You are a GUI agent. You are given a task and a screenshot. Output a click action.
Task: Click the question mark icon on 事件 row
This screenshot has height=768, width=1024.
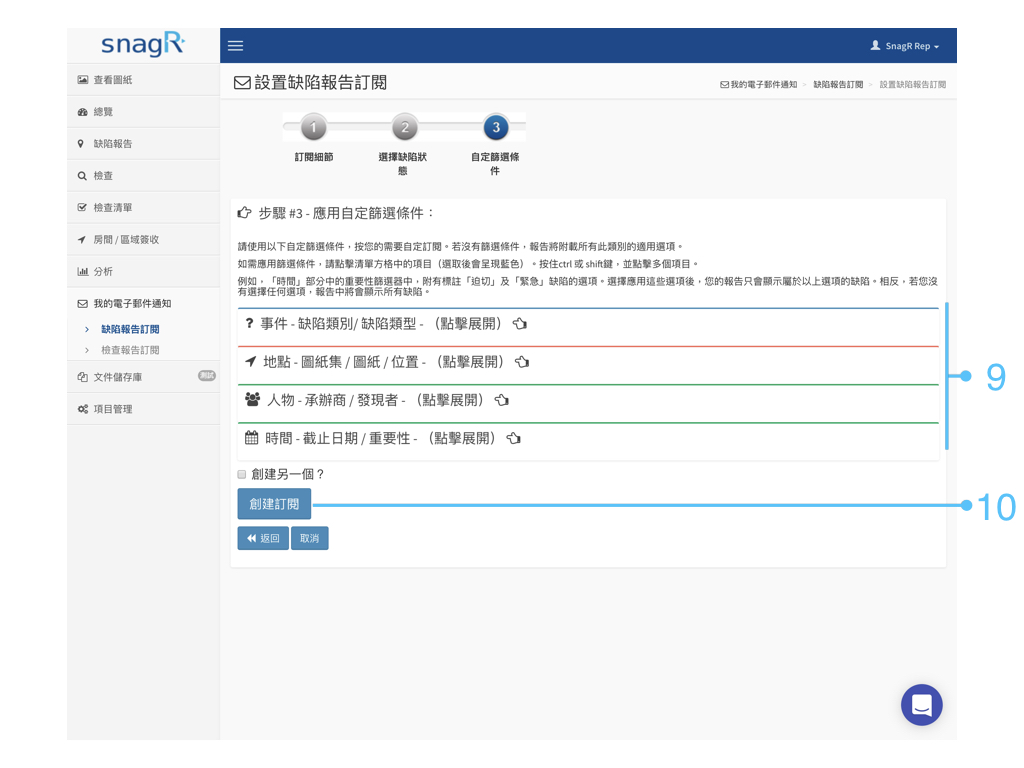[249, 323]
